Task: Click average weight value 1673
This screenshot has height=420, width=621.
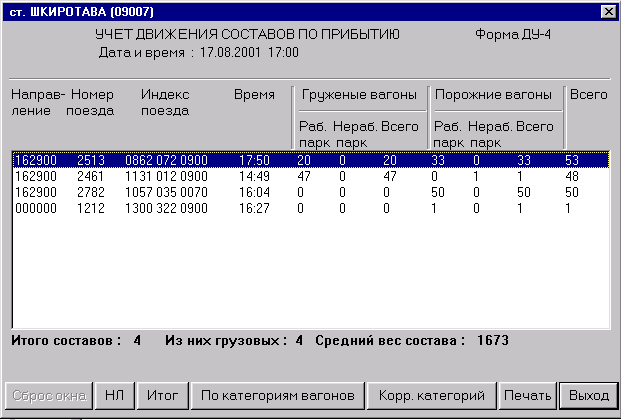Action: pyautogui.click(x=493, y=340)
